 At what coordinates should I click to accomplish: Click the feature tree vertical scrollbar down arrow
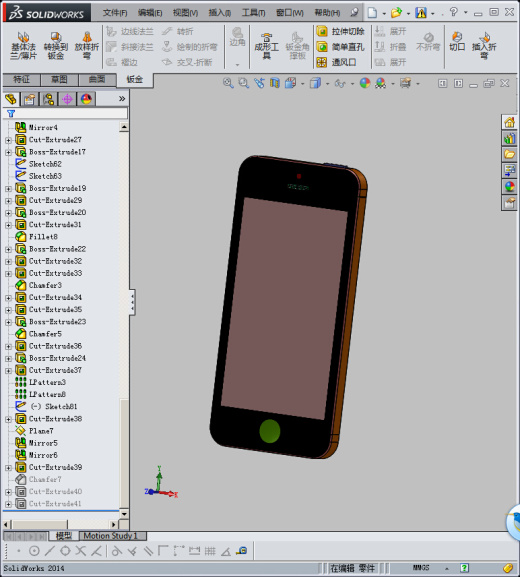coord(124,514)
